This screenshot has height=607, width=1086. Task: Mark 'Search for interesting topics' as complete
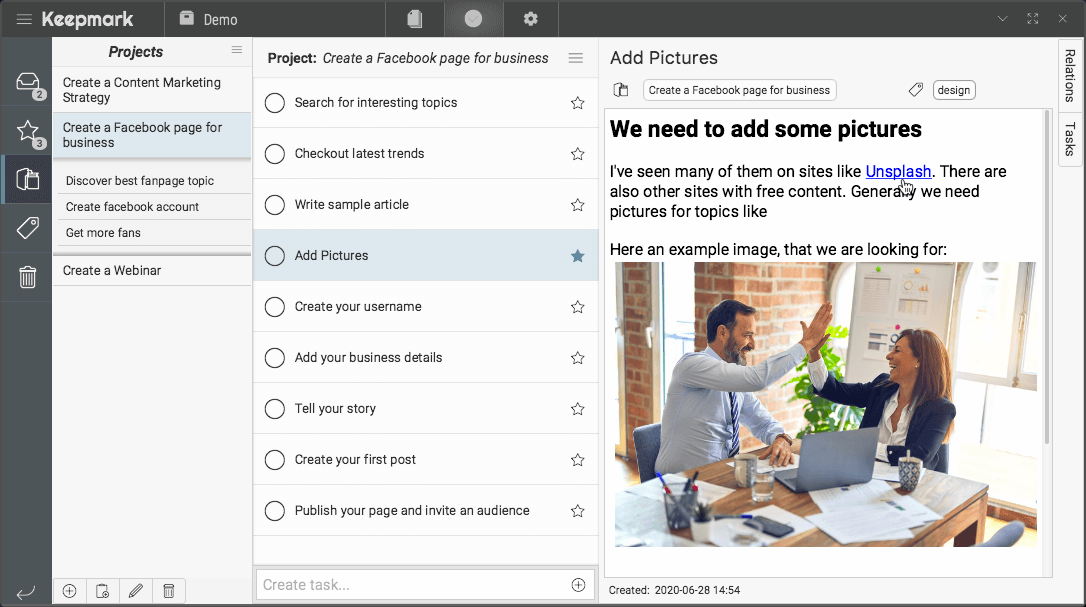(x=275, y=103)
